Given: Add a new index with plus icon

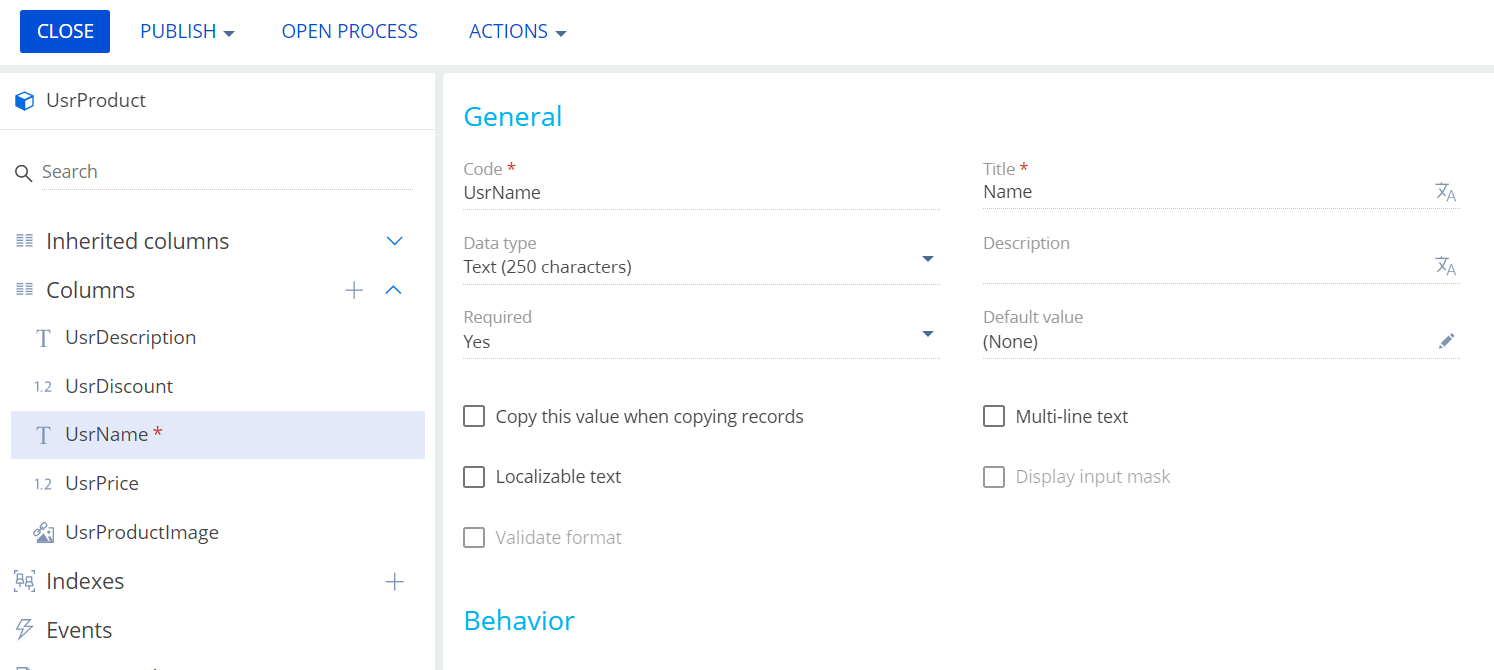Looking at the screenshot, I should 395,581.
